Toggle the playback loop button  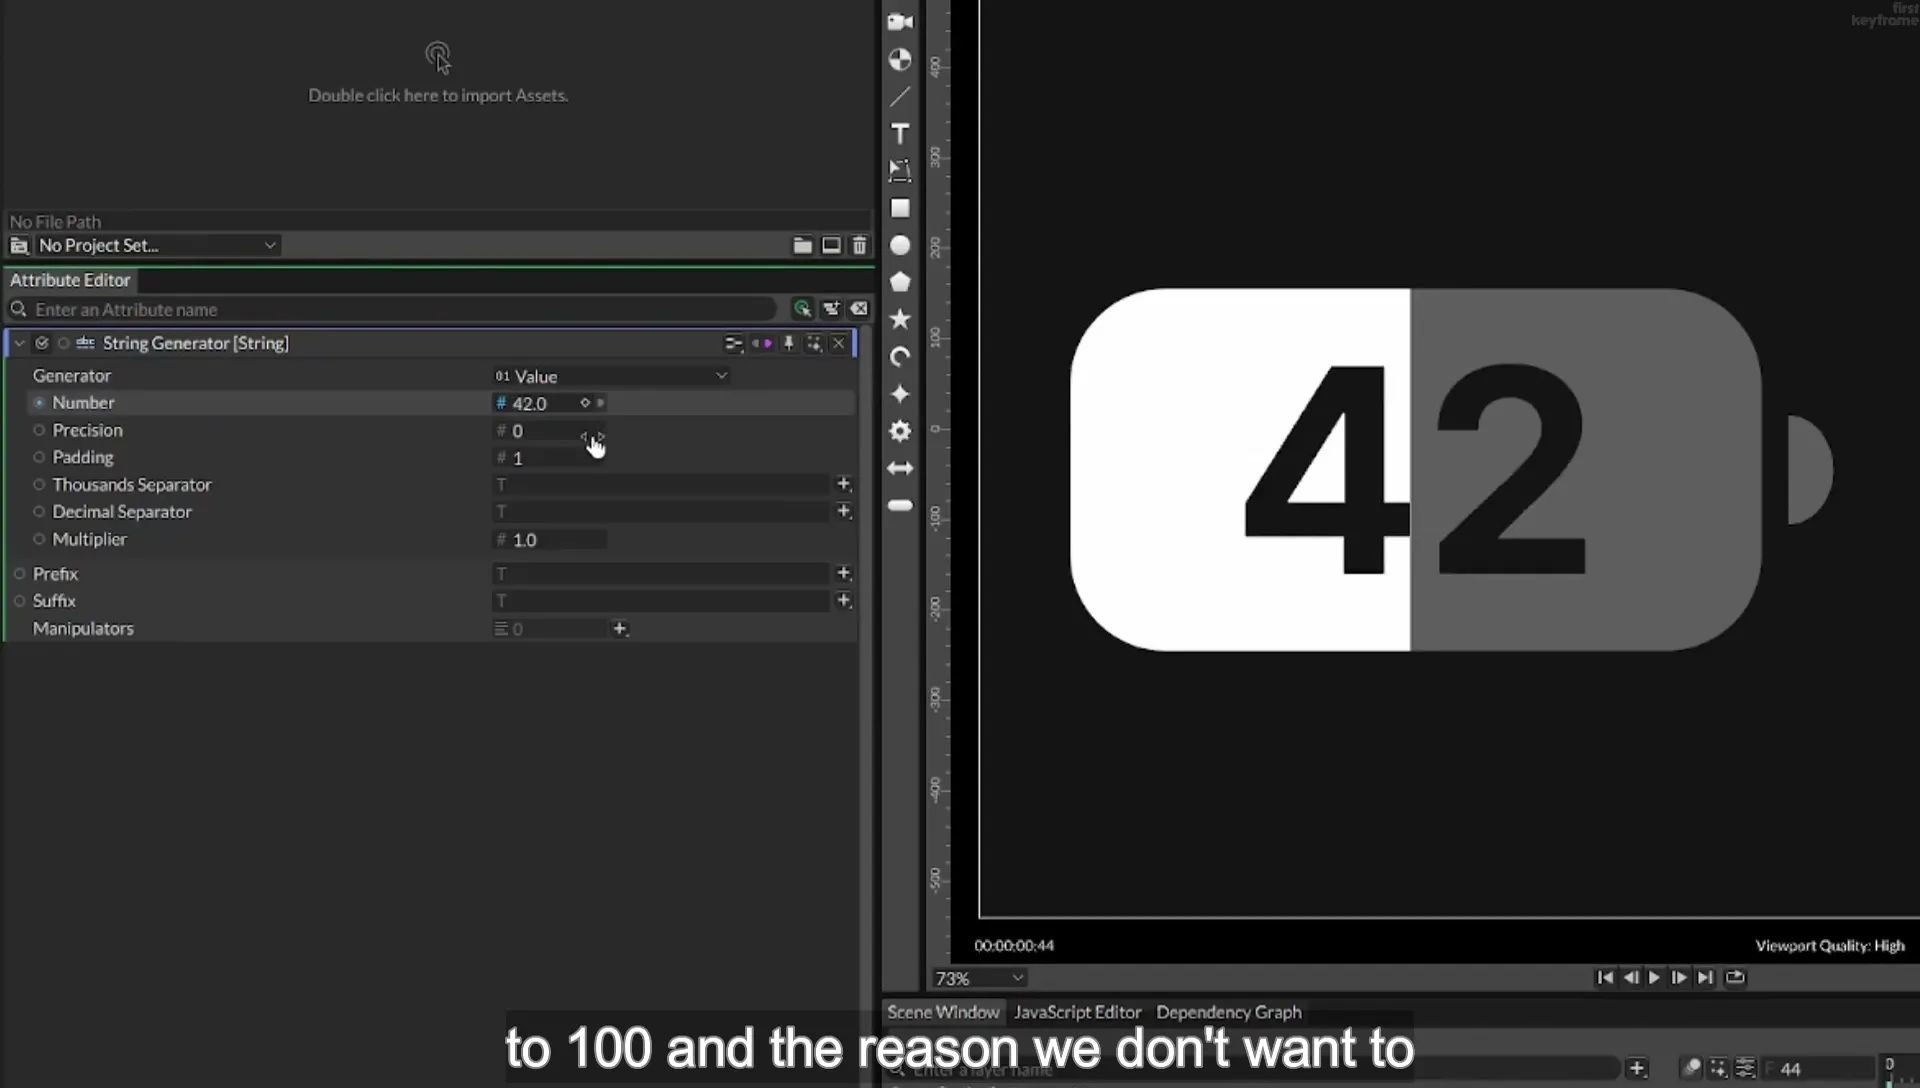tap(1735, 977)
